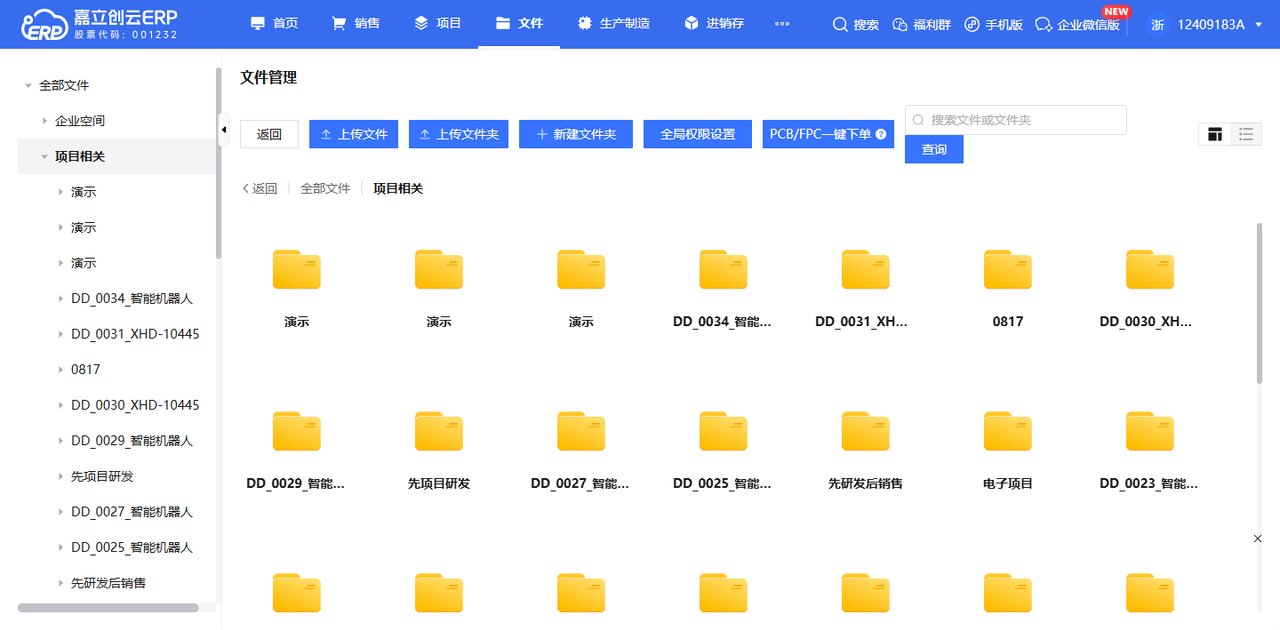Image resolution: width=1280 pixels, height=630 pixels.
Task: Collapse the left sidebar with arrow handle
Action: (x=224, y=130)
